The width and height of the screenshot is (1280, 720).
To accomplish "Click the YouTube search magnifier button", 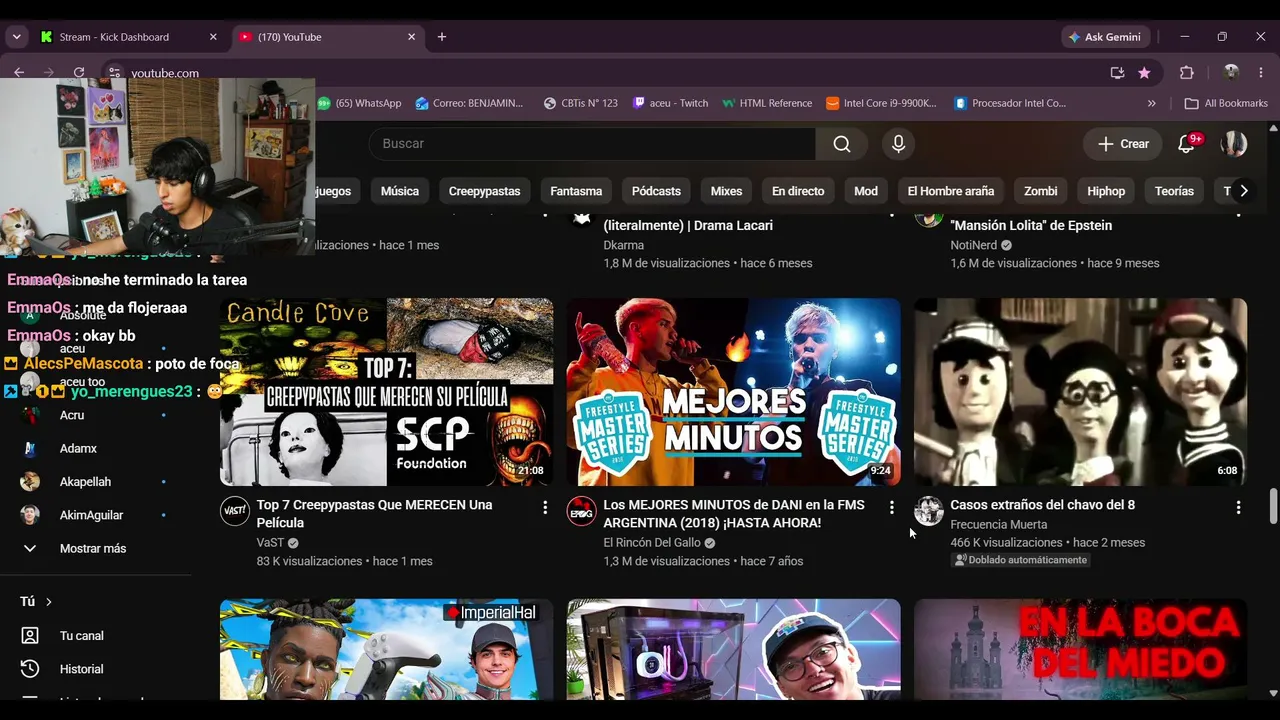I will click(x=842, y=144).
